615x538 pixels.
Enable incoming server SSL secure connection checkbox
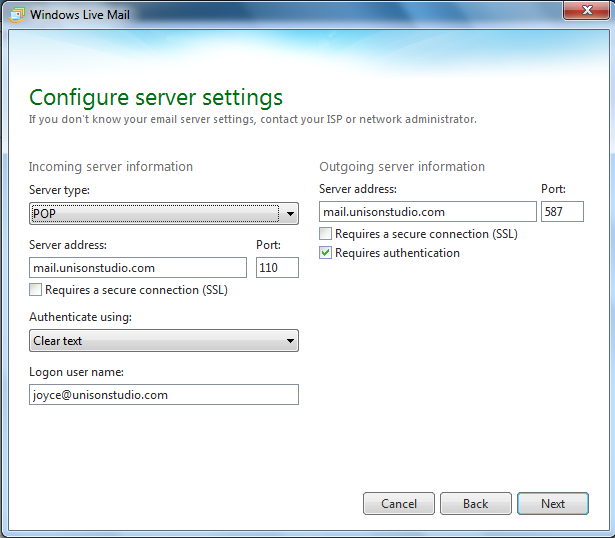click(x=35, y=290)
